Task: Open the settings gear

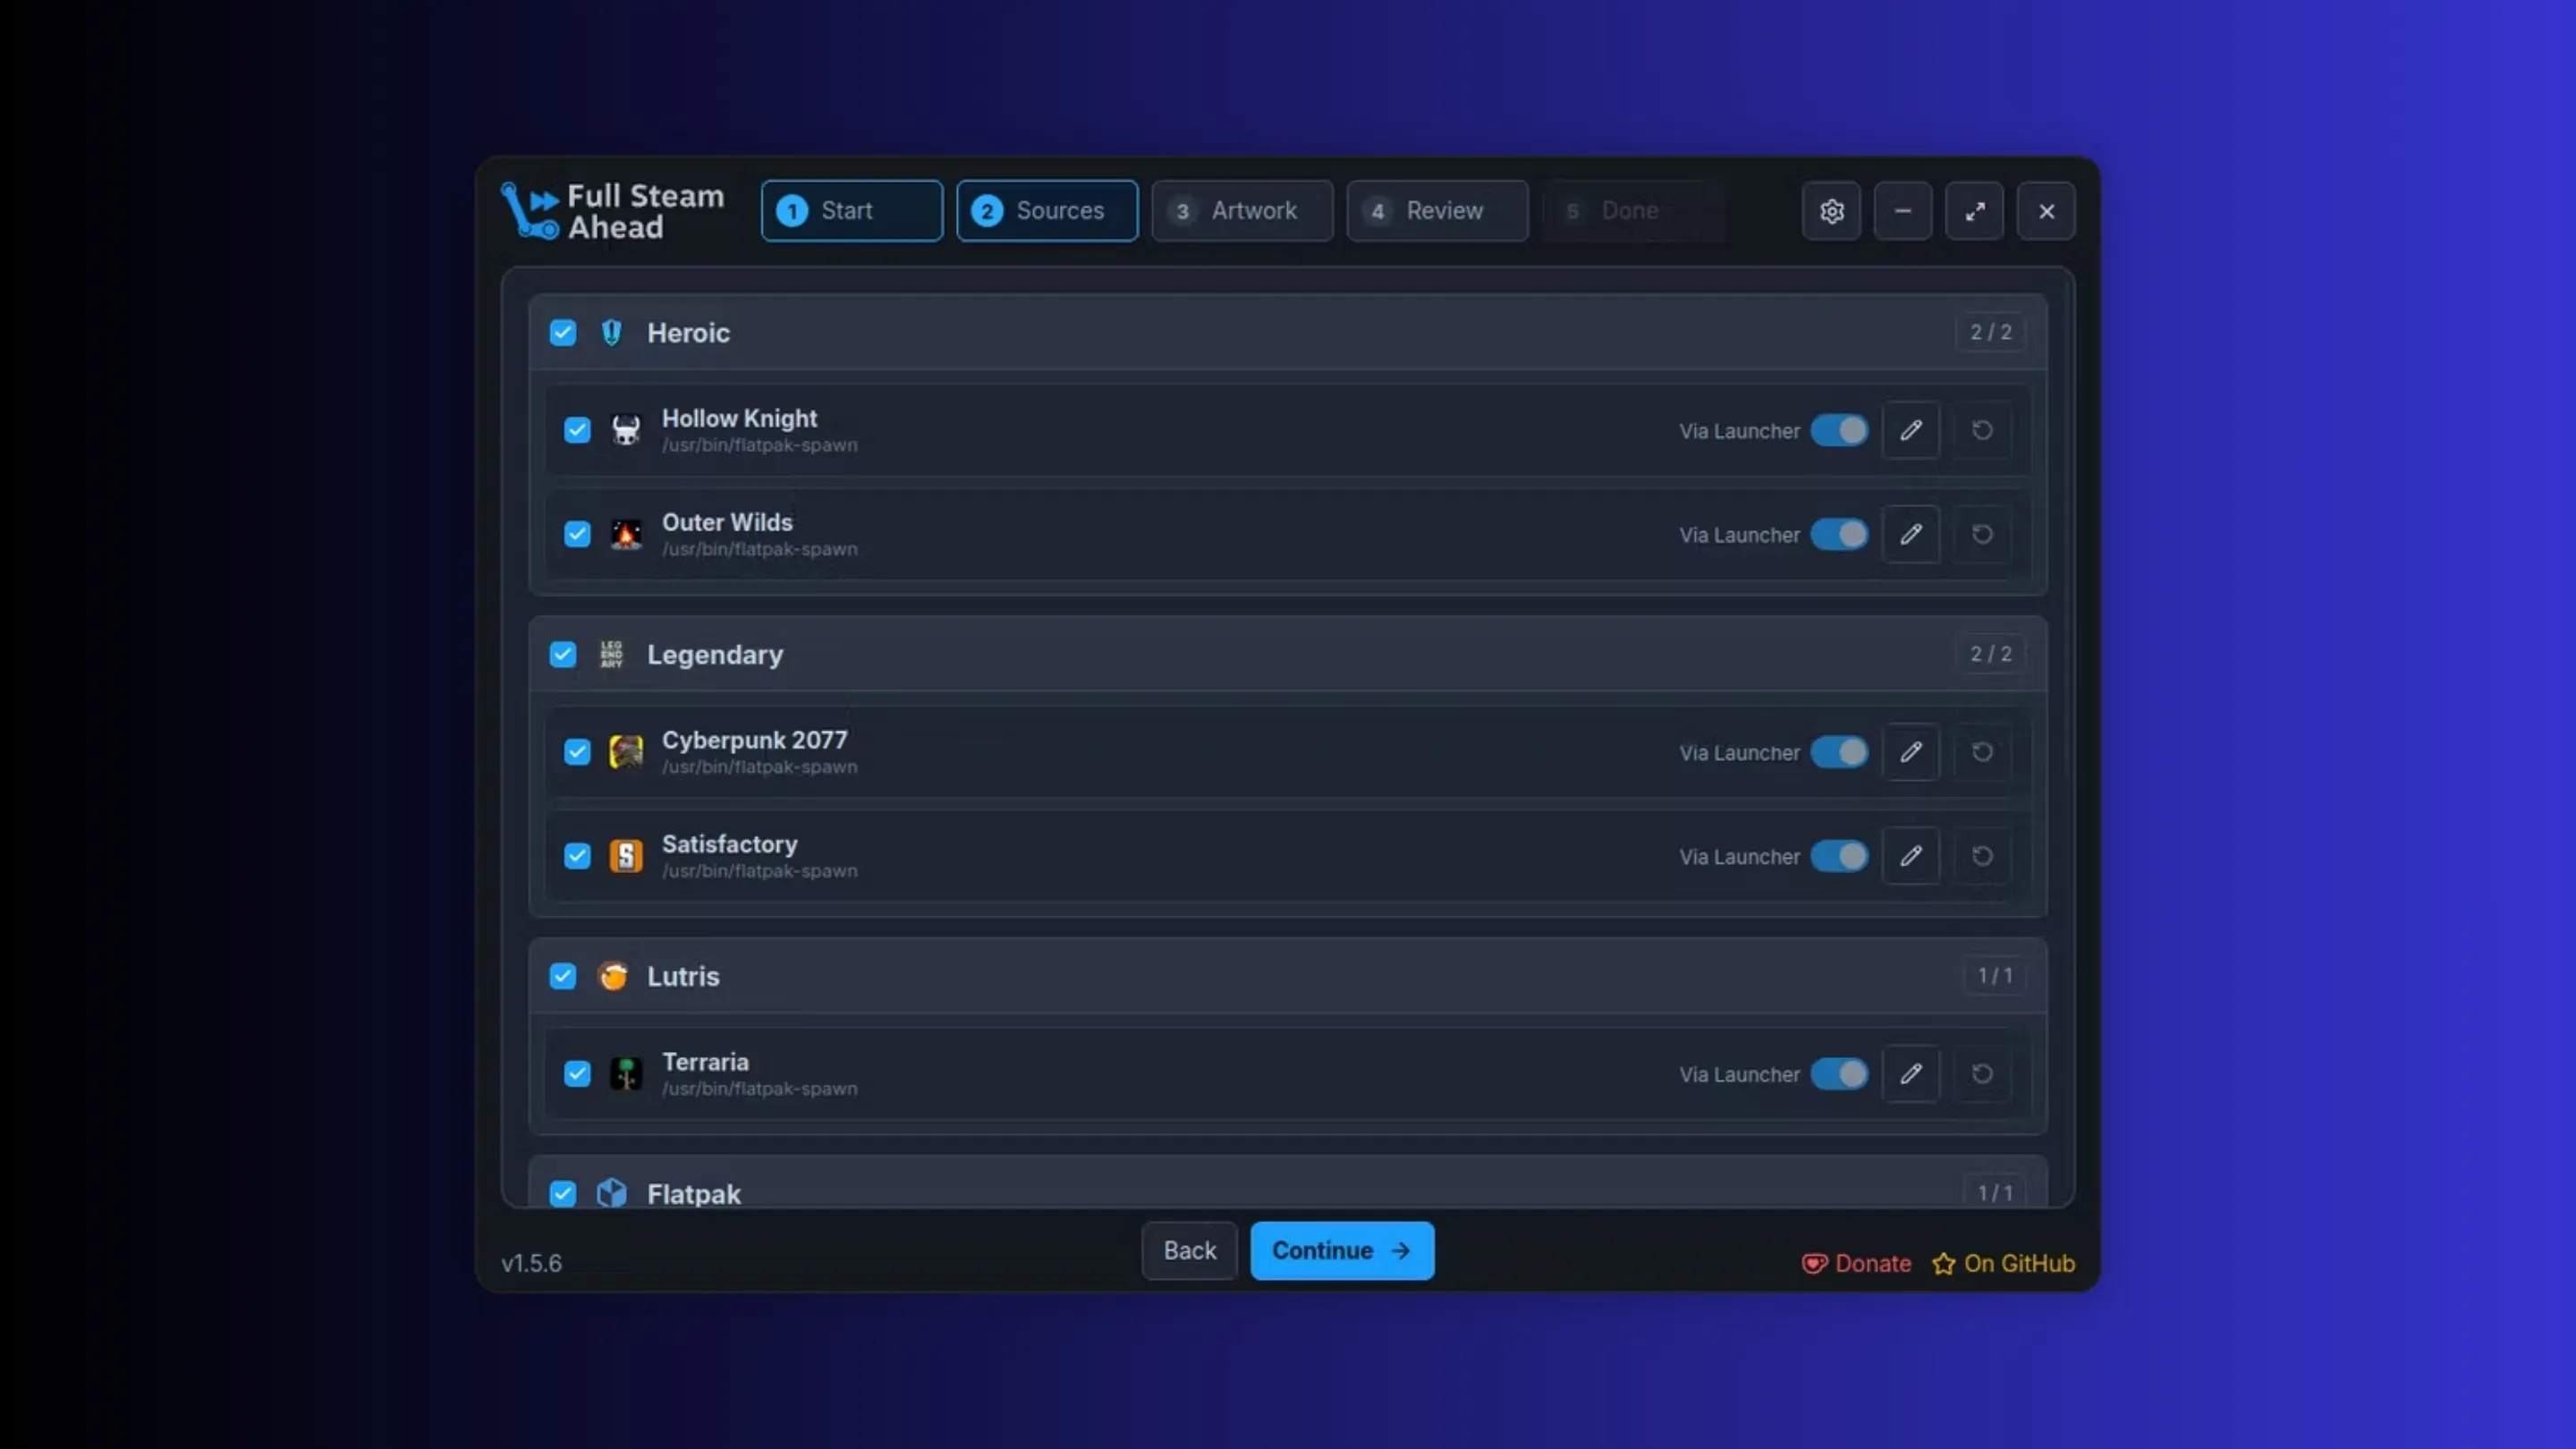Action: click(x=1831, y=211)
